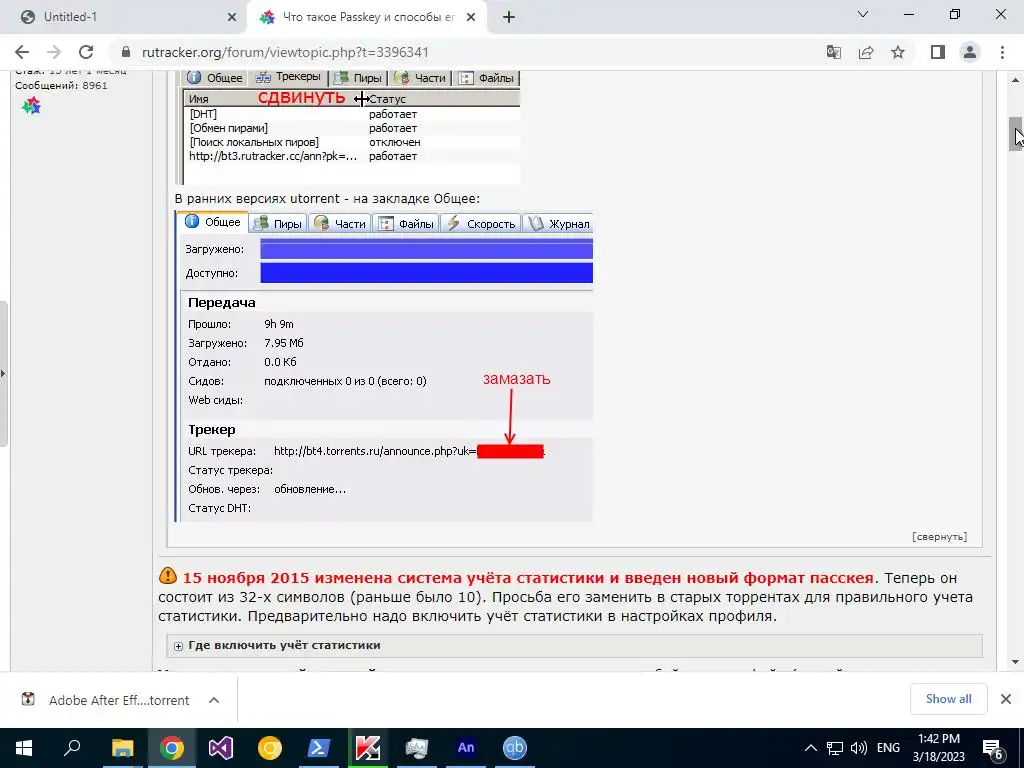
Task: Bookmark this page with the star icon
Action: point(898,52)
